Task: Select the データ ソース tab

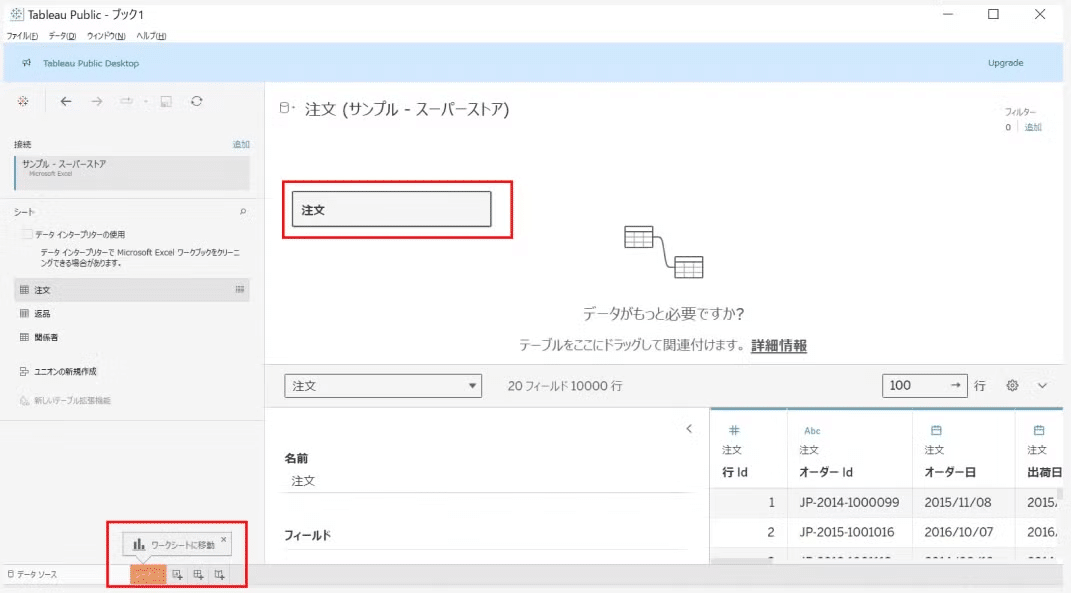Action: point(33,575)
